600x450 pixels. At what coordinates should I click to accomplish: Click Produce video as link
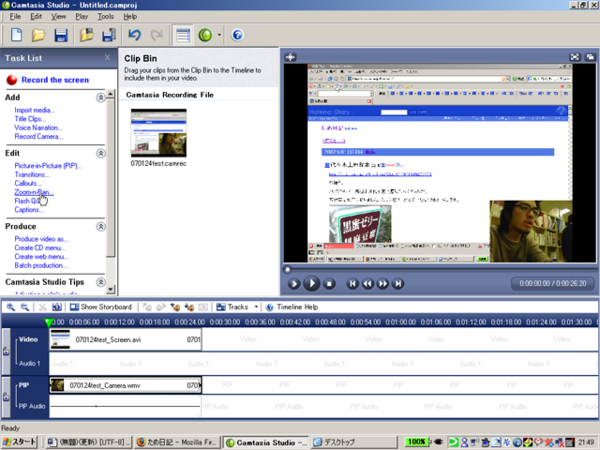coord(41,239)
